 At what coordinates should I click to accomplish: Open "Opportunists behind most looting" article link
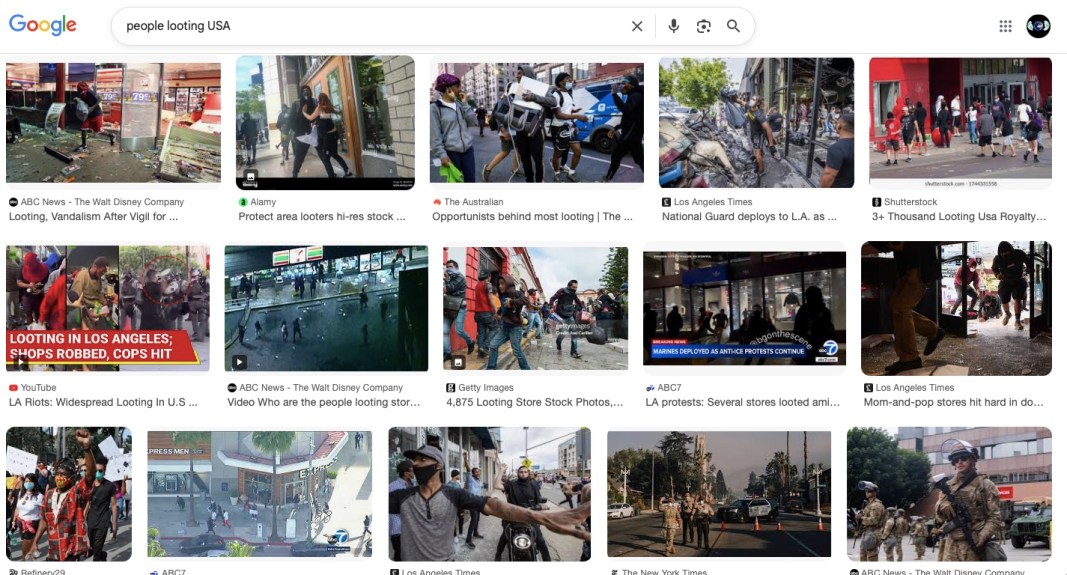[532, 216]
